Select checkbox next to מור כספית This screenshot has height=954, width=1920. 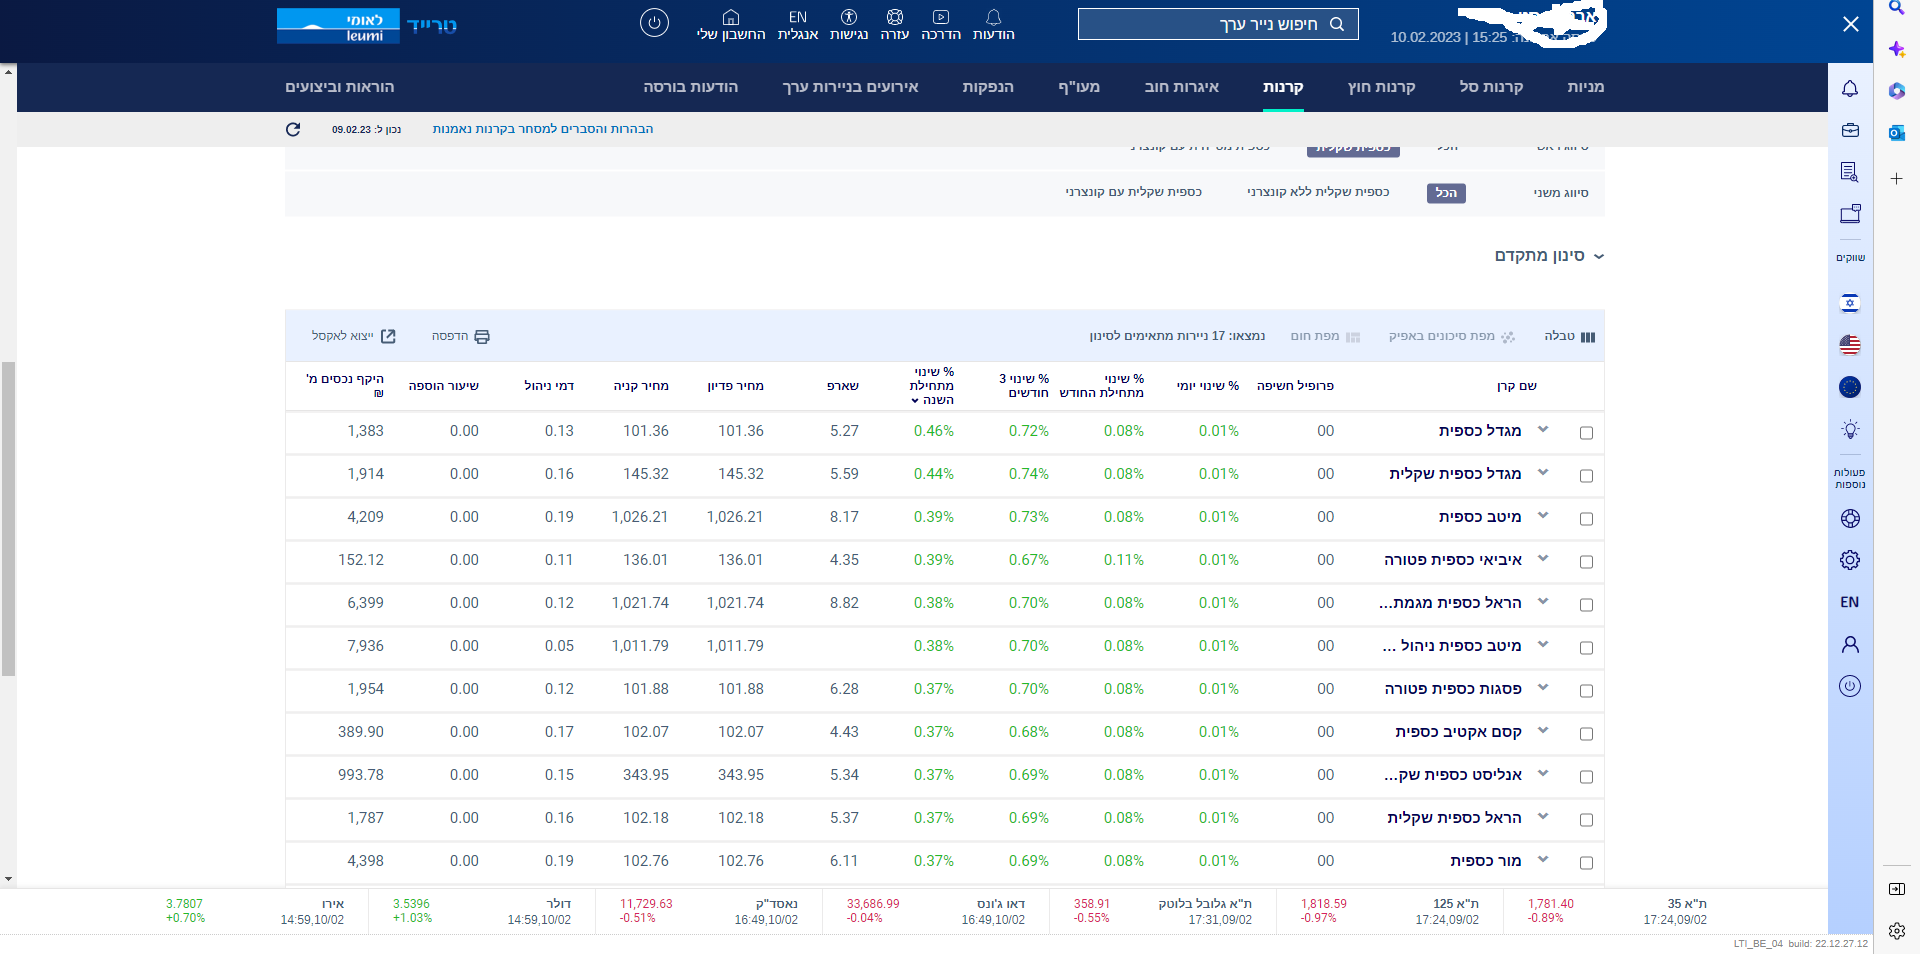pyautogui.click(x=1586, y=863)
